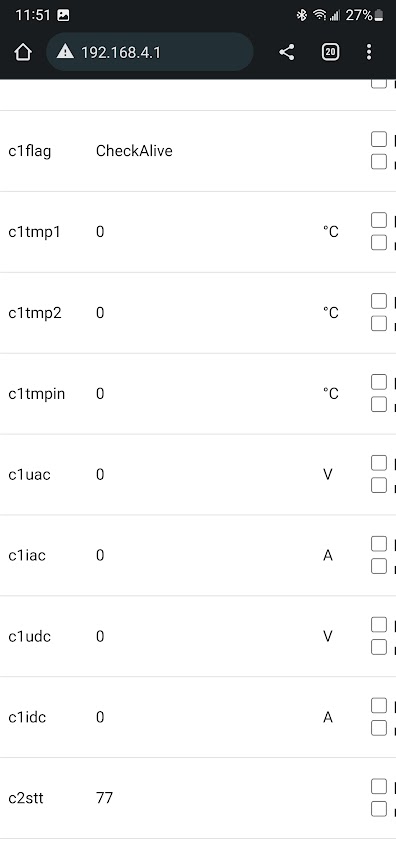Tick the upper checkbox for c1uac
Image resolution: width=396 pixels, height=849 pixels.
(x=379, y=462)
